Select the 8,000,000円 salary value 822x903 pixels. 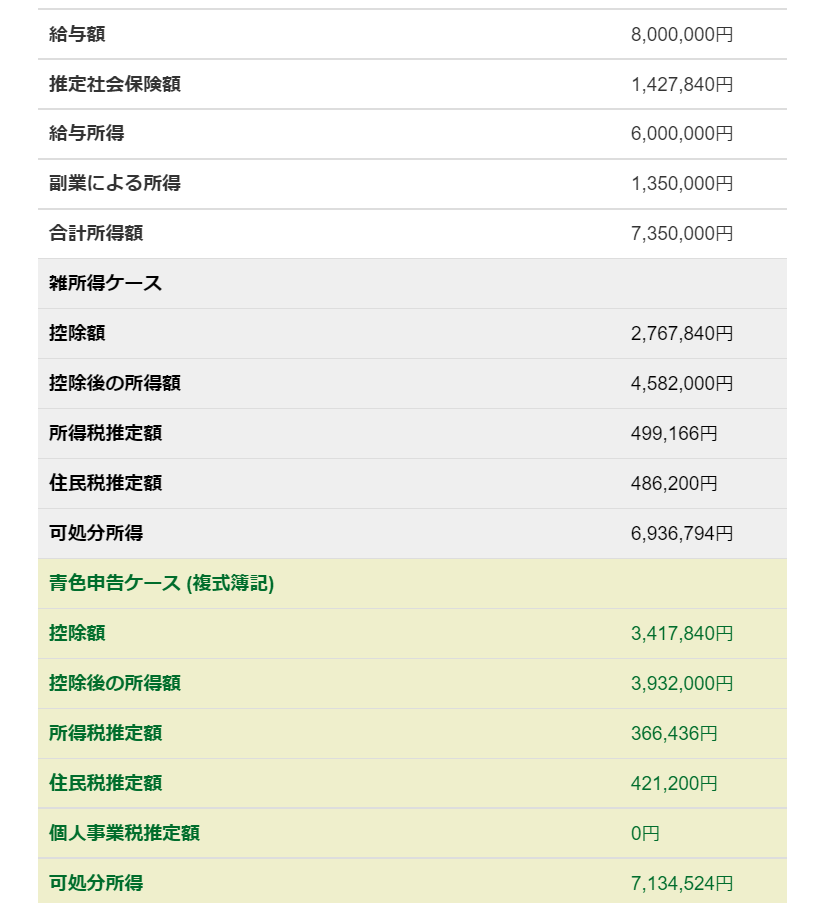(681, 34)
